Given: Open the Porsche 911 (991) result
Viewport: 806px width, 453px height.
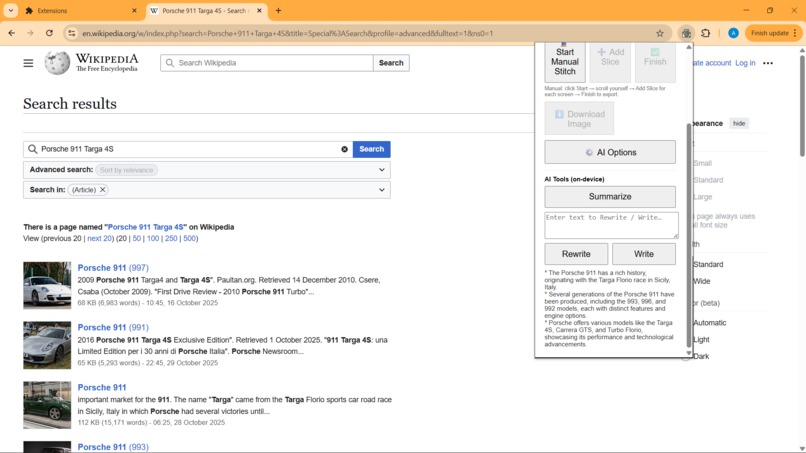Looking at the screenshot, I should click(x=113, y=328).
